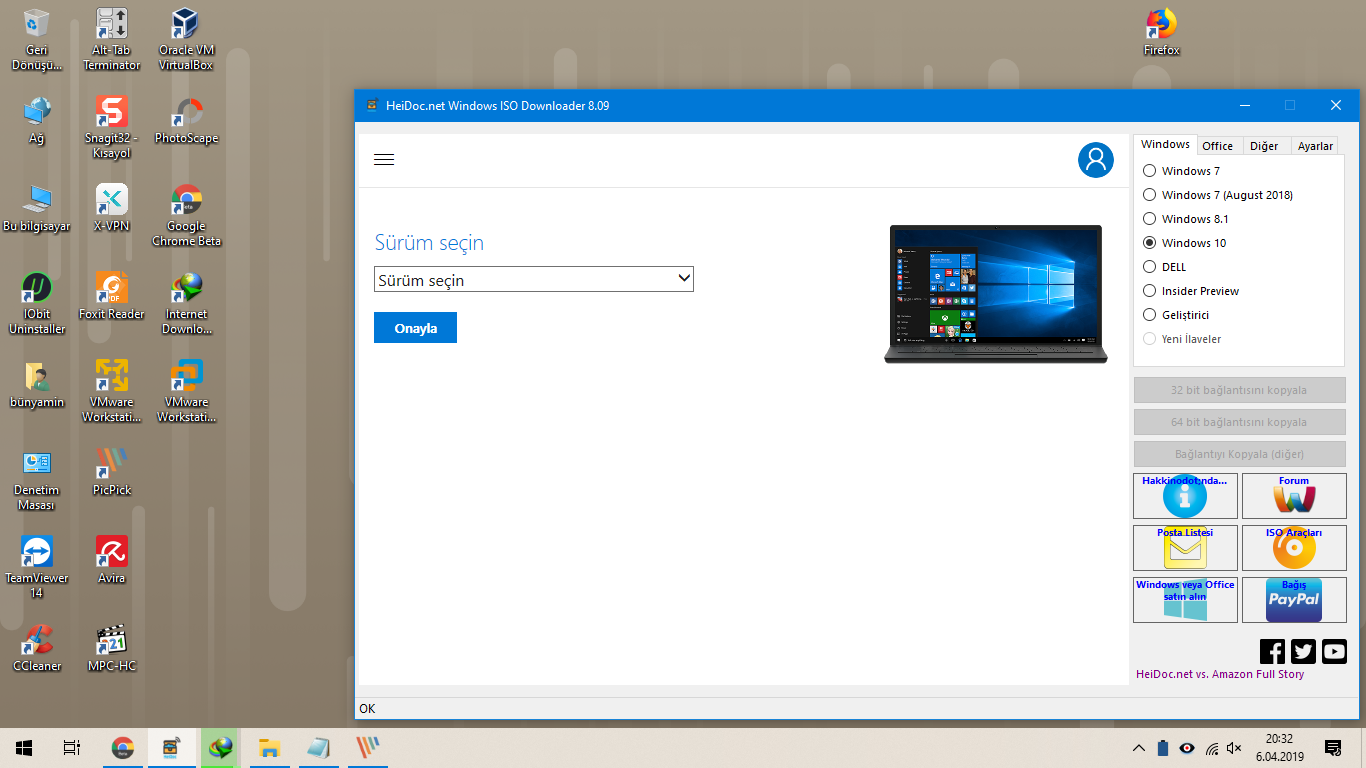Open the PhotoScape desktop icon
The height and width of the screenshot is (768, 1366).
coord(186,120)
